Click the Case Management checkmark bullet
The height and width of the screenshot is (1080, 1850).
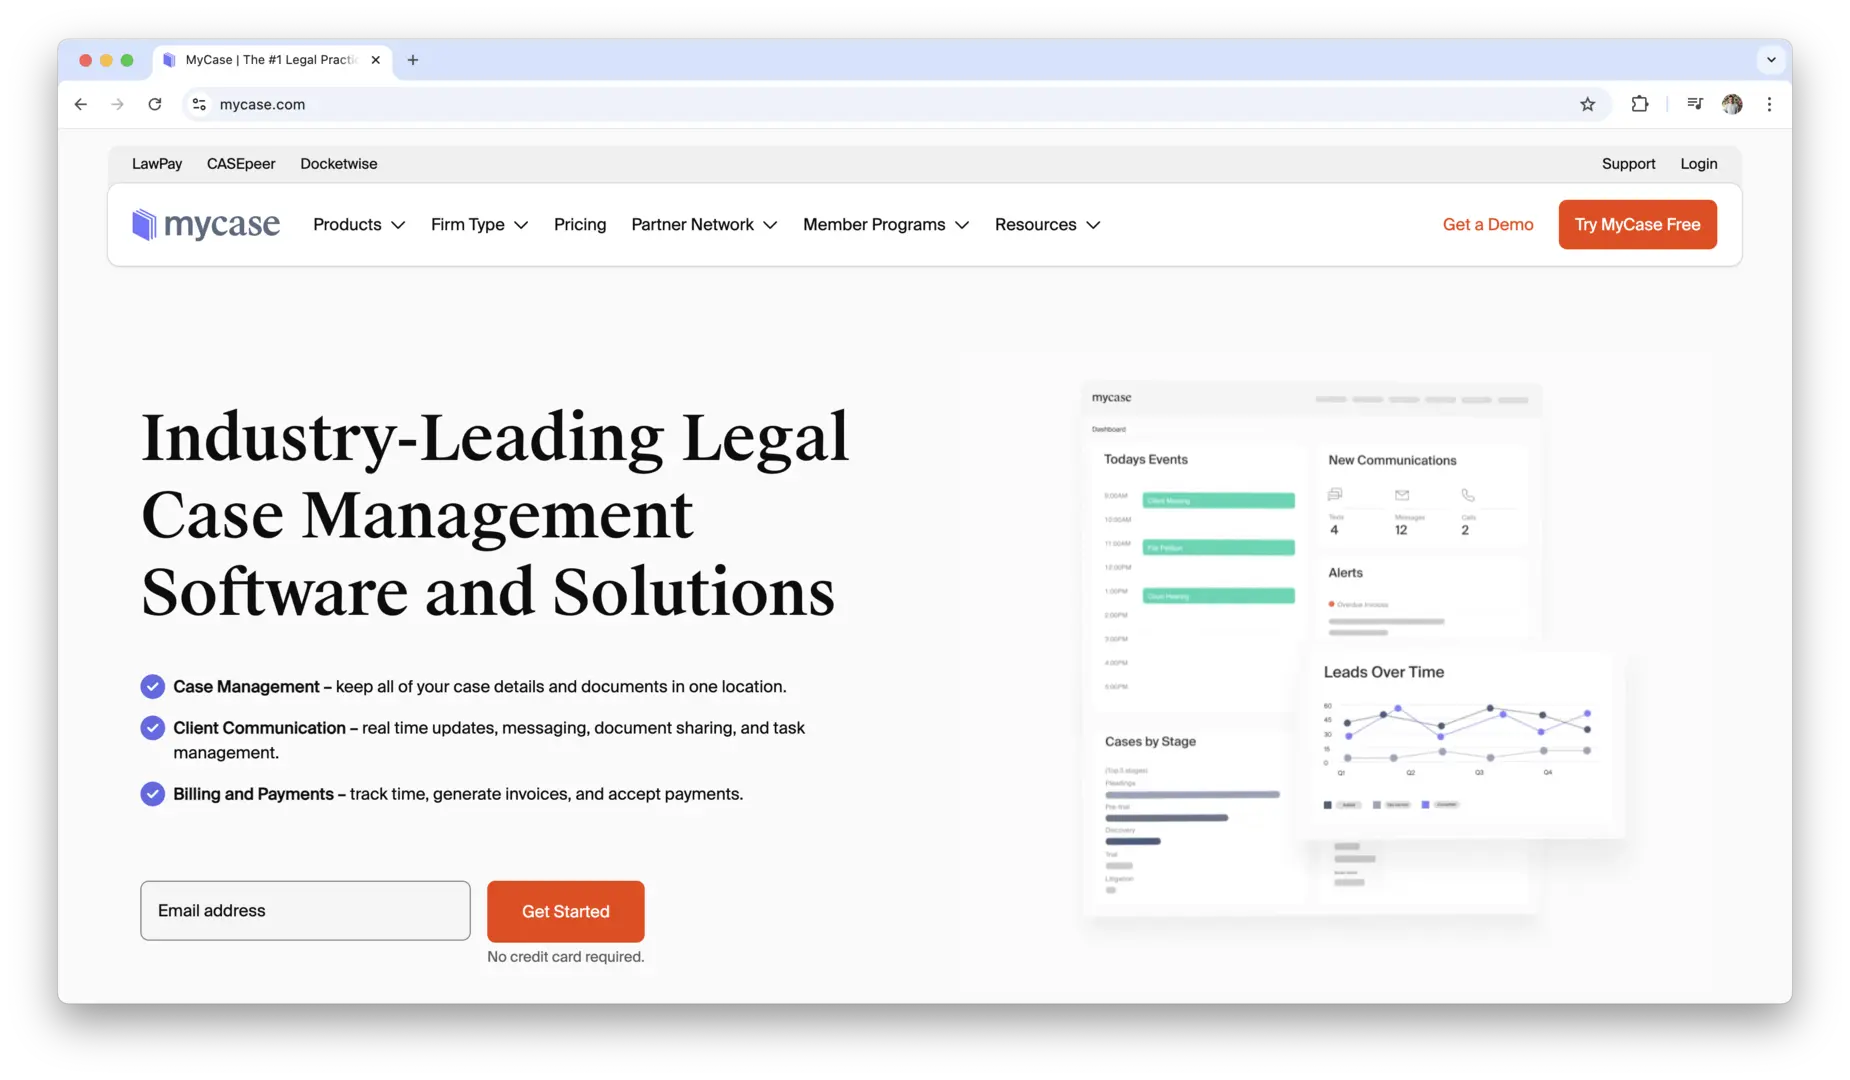[152, 687]
